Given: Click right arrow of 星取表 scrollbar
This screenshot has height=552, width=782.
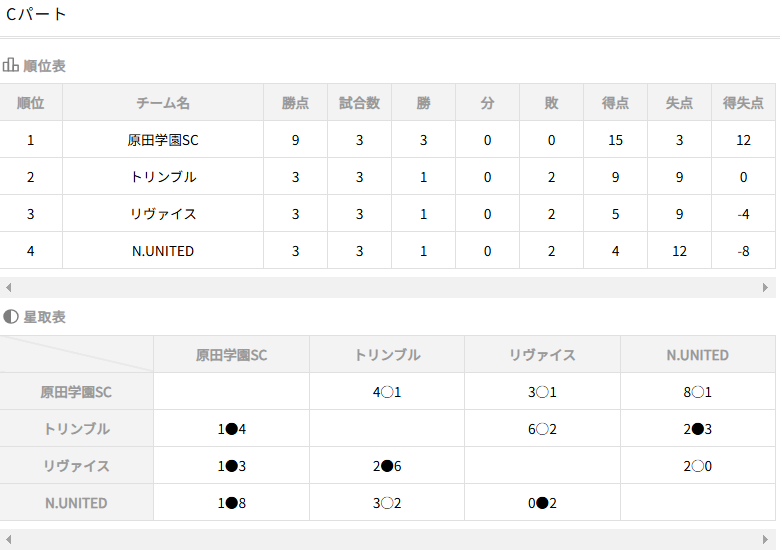Looking at the screenshot, I should [x=766, y=540].
